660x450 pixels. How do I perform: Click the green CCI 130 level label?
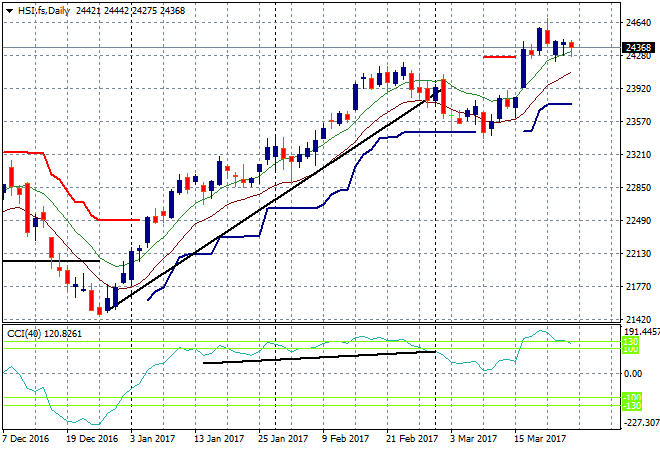631,341
